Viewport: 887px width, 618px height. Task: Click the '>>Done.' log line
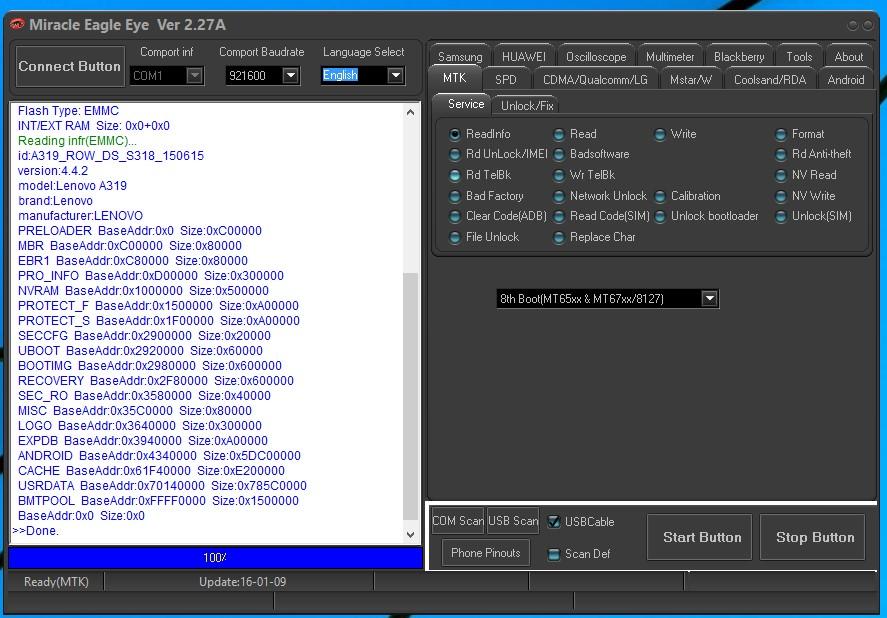[x=35, y=531]
